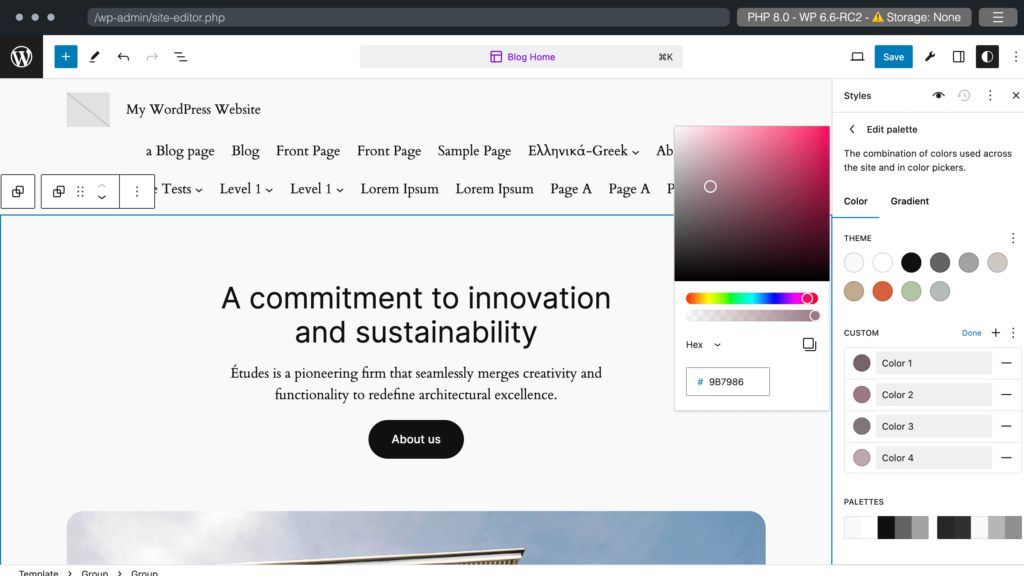This screenshot has height=576, width=1024.
Task: Move the block down
Action: 102,197
